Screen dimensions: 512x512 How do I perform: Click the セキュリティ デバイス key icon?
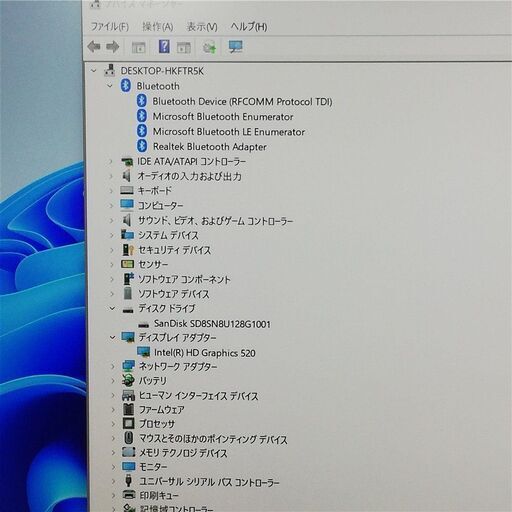pyautogui.click(x=128, y=250)
